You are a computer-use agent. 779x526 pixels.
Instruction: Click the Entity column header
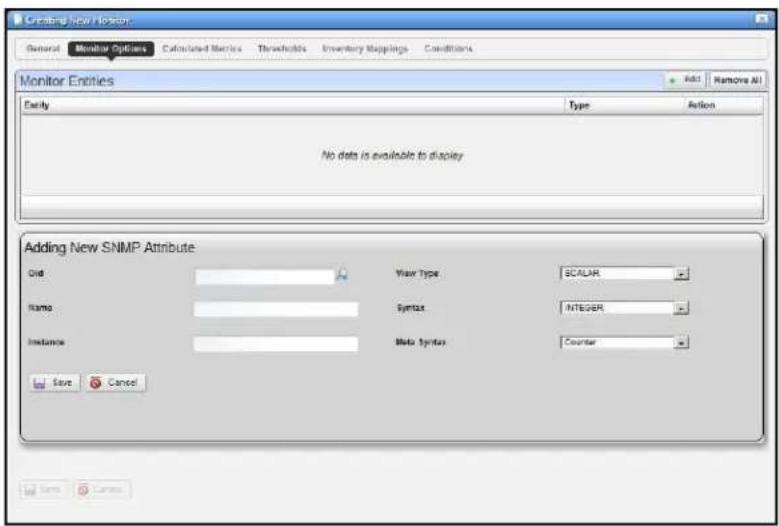tap(293, 105)
